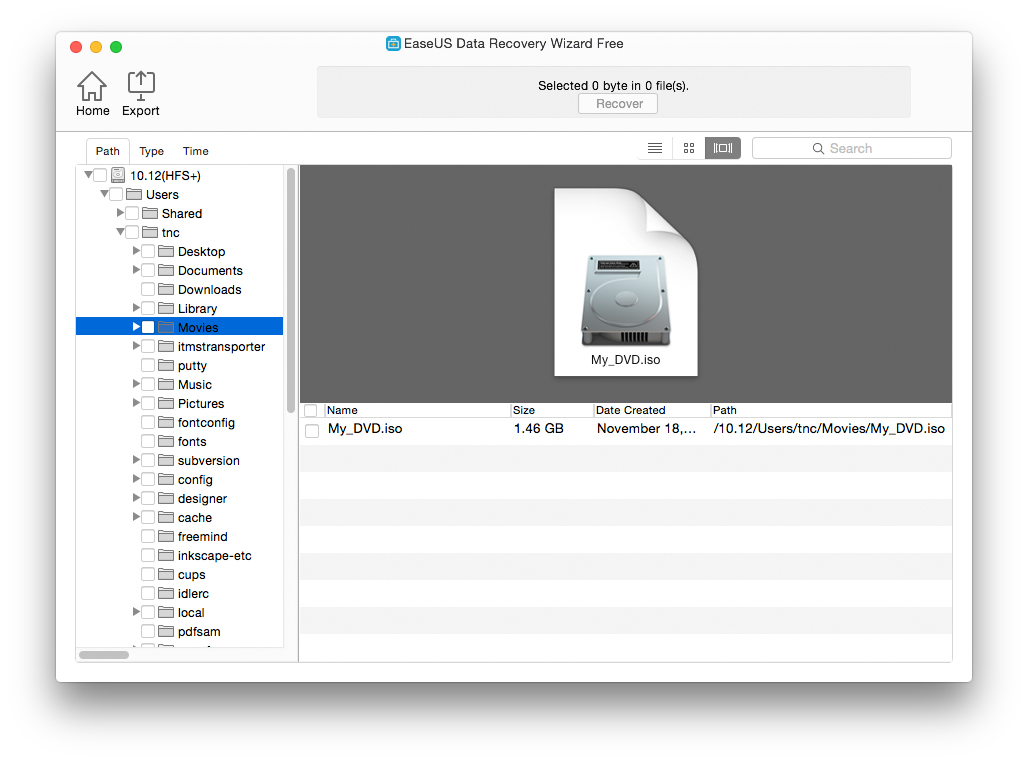
Task: Expand the Shared folder
Action: (120, 212)
